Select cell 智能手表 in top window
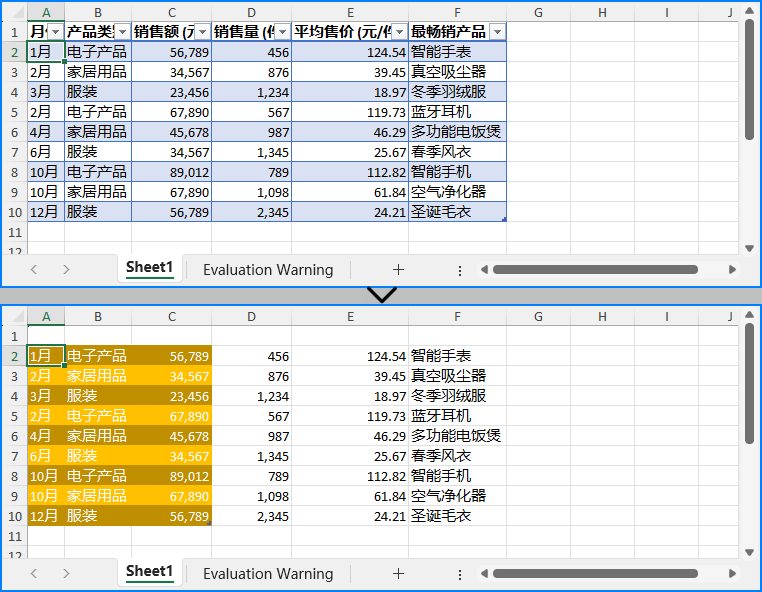Image resolution: width=762 pixels, height=592 pixels. coord(457,52)
